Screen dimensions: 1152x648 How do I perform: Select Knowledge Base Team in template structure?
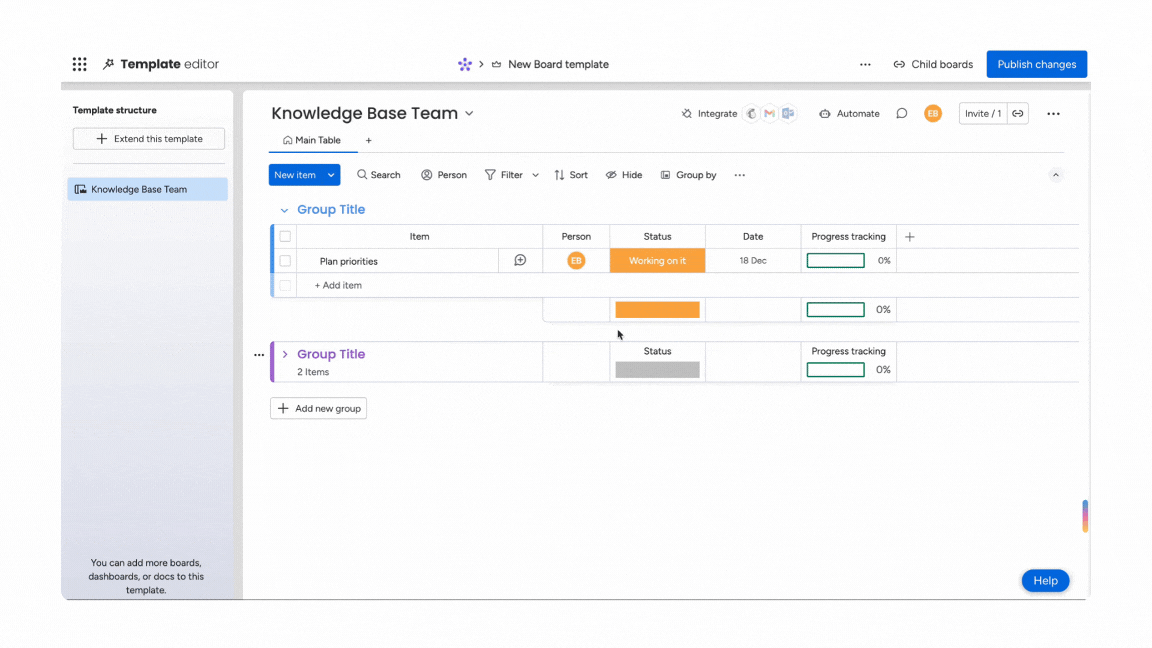pos(147,189)
